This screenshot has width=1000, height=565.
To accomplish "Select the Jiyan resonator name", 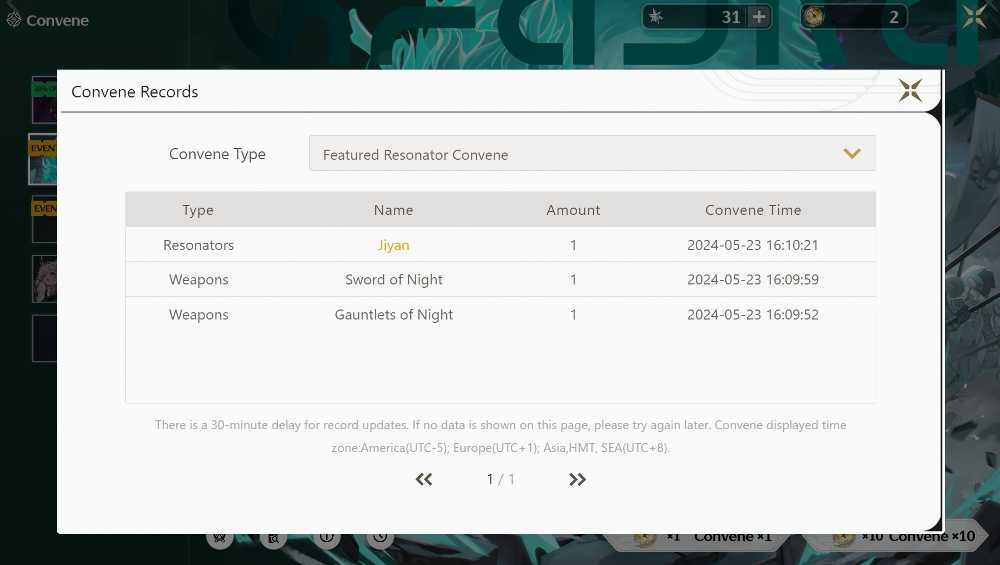I will click(393, 245).
